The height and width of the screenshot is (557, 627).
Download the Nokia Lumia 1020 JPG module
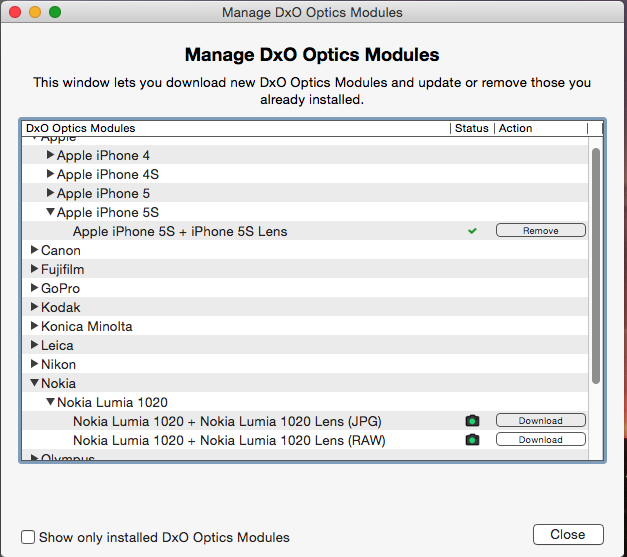point(541,420)
